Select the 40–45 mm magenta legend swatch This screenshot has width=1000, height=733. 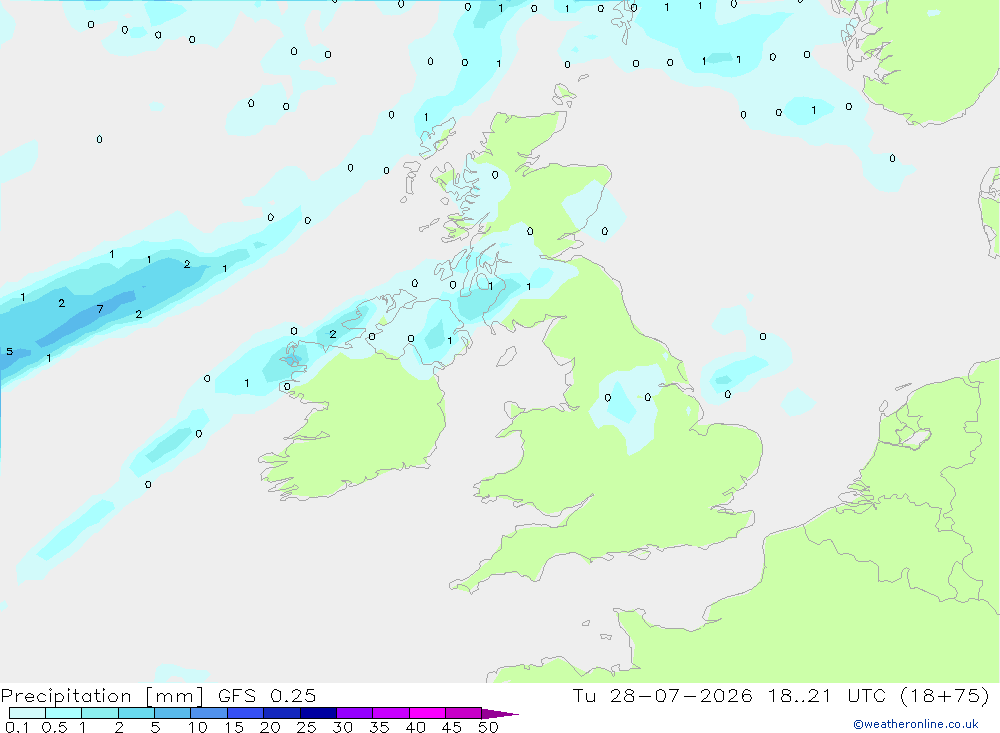pyautogui.click(x=427, y=713)
